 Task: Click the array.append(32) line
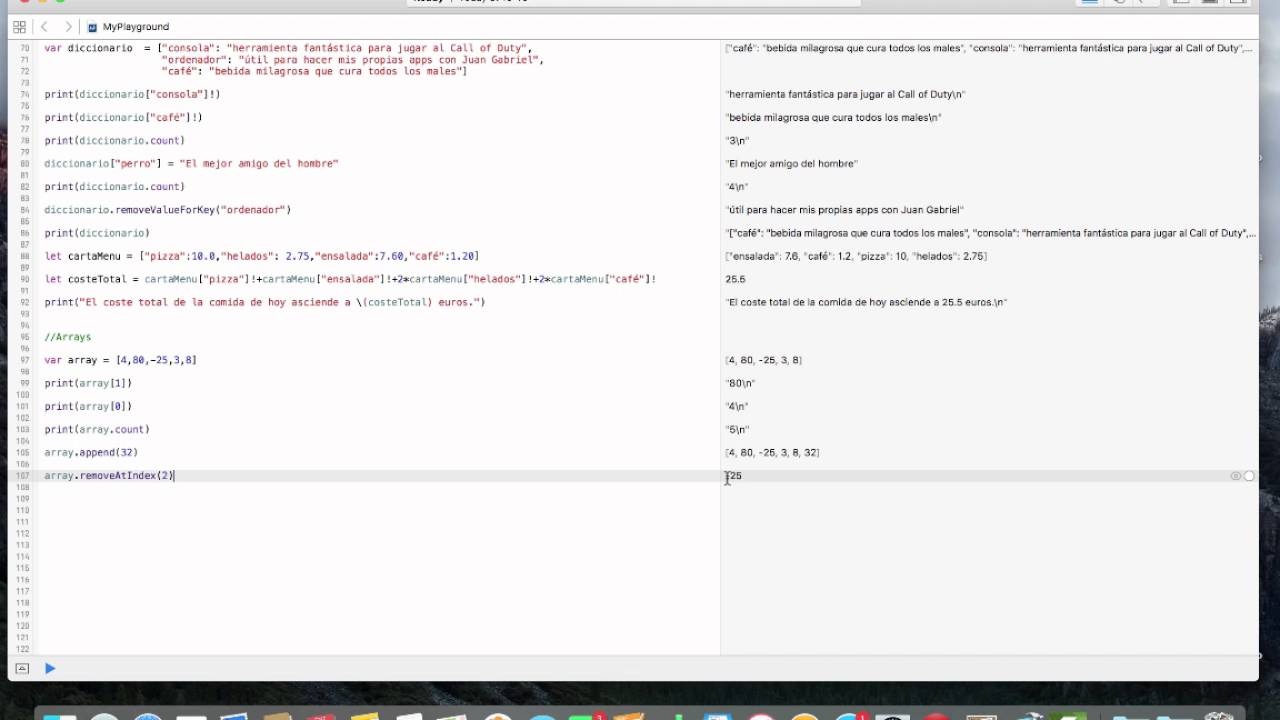[x=91, y=452]
